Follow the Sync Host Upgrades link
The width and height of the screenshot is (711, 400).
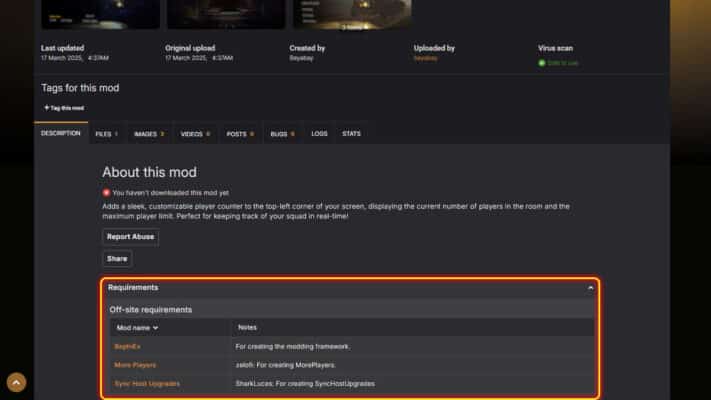click(x=148, y=383)
